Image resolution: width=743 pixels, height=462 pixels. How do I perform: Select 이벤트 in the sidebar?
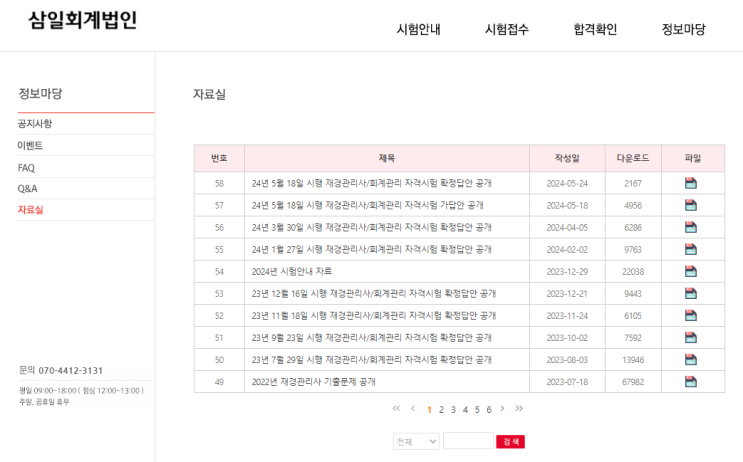[30, 145]
